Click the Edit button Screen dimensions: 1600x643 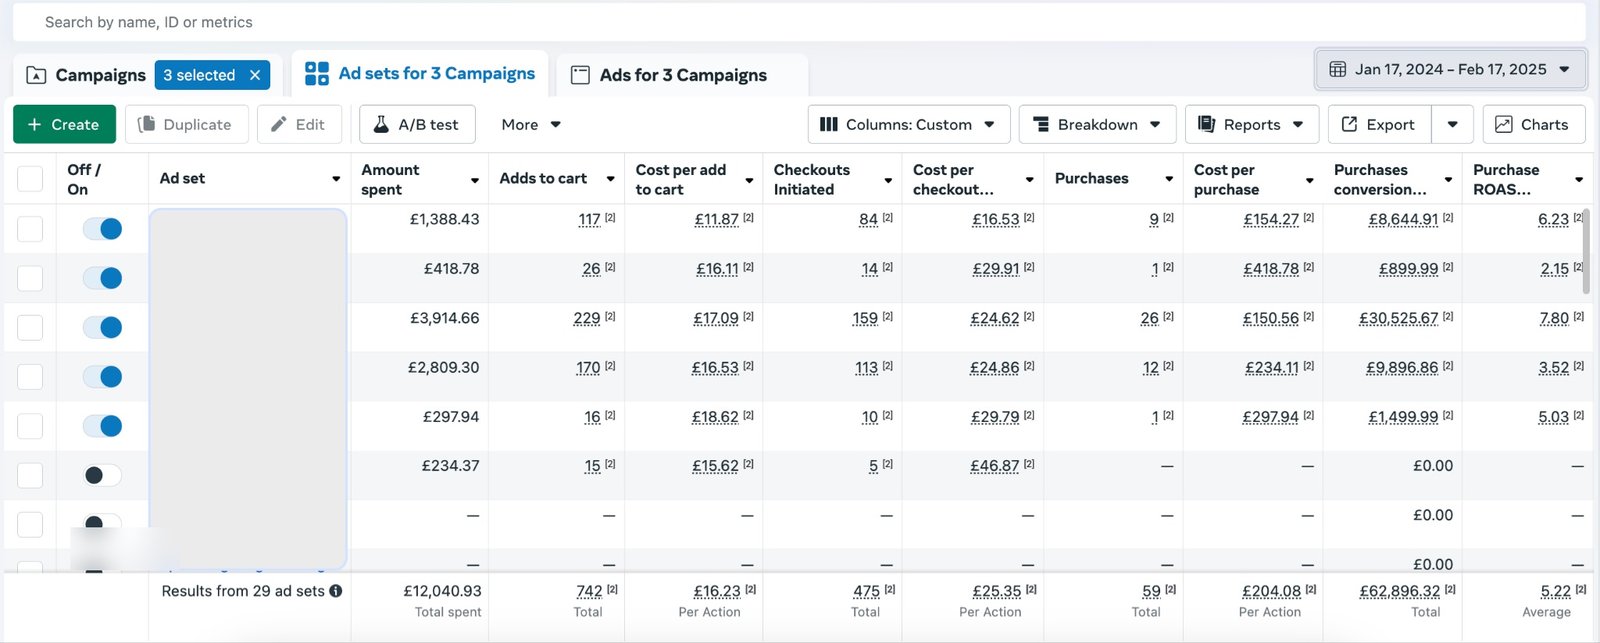[x=299, y=124]
